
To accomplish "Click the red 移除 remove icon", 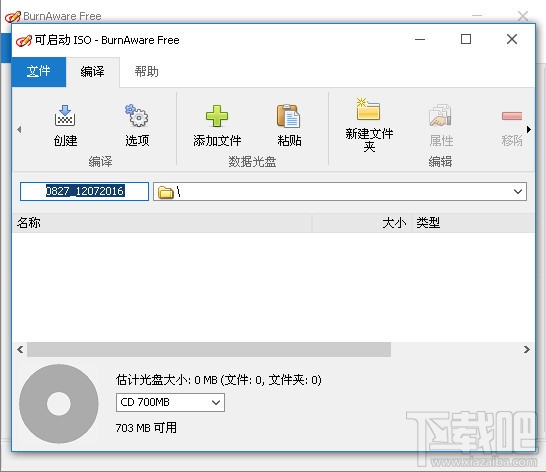I will pyautogui.click(x=512, y=116).
